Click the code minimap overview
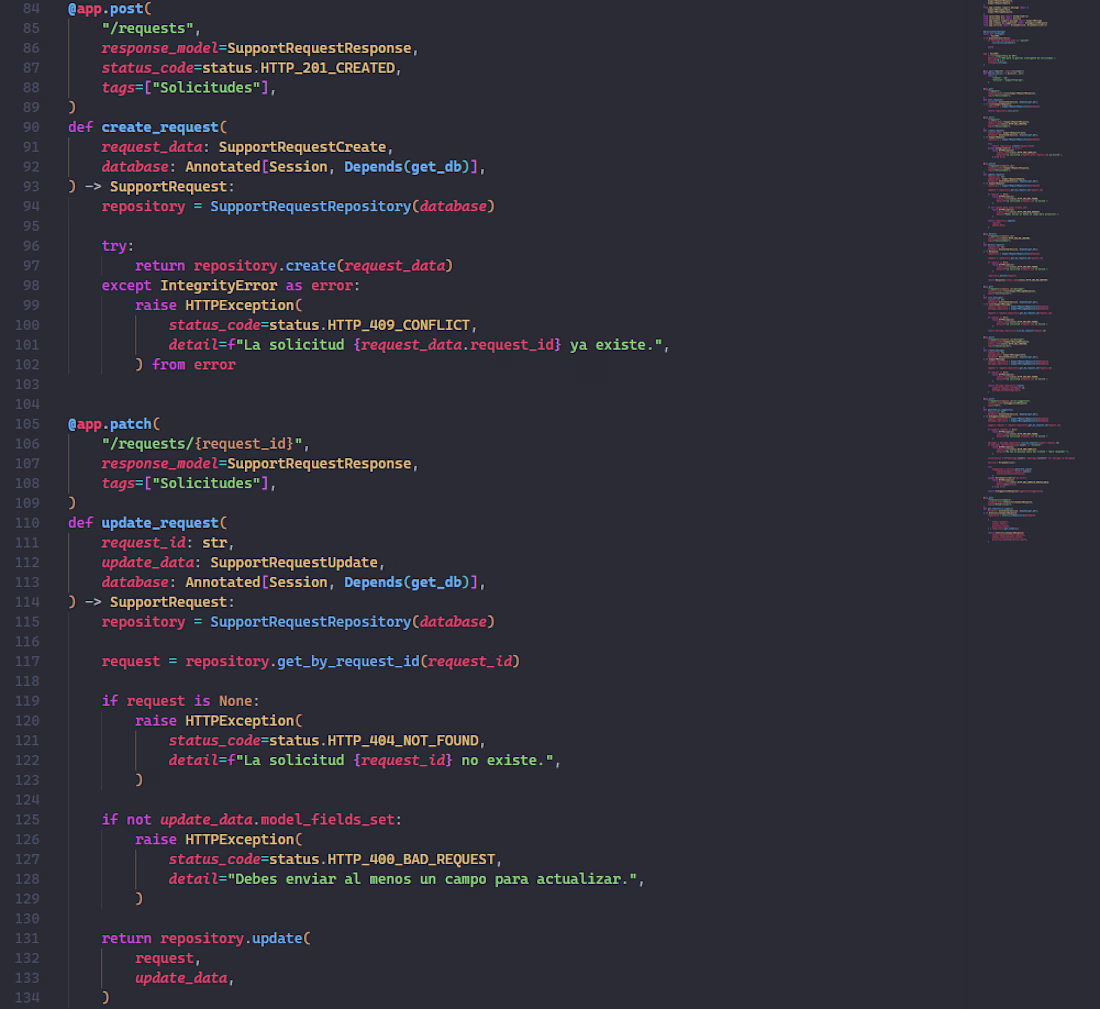 pos(1028,271)
